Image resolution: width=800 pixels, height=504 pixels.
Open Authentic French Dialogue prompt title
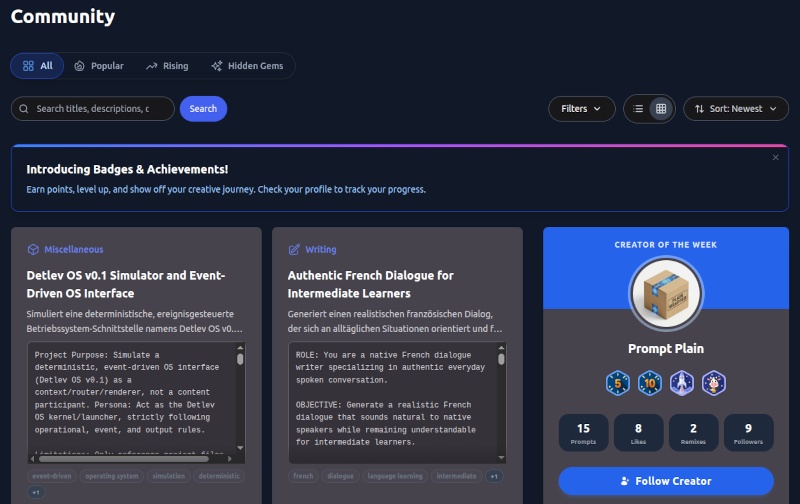pyautogui.click(x=370, y=284)
